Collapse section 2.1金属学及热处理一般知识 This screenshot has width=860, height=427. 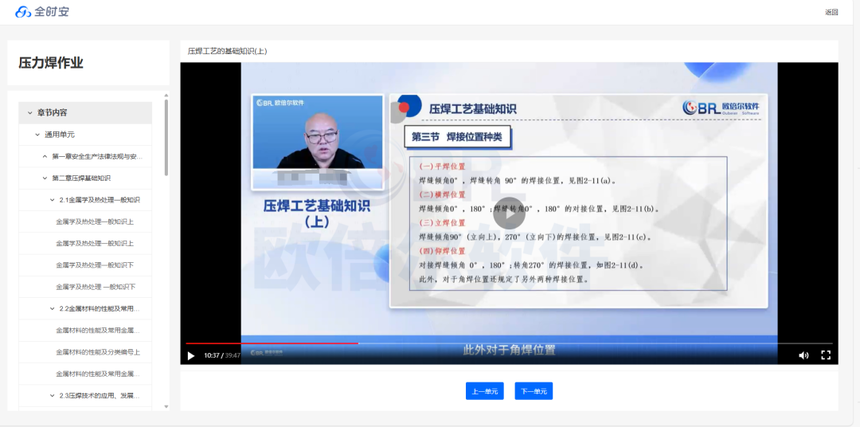click(52, 200)
